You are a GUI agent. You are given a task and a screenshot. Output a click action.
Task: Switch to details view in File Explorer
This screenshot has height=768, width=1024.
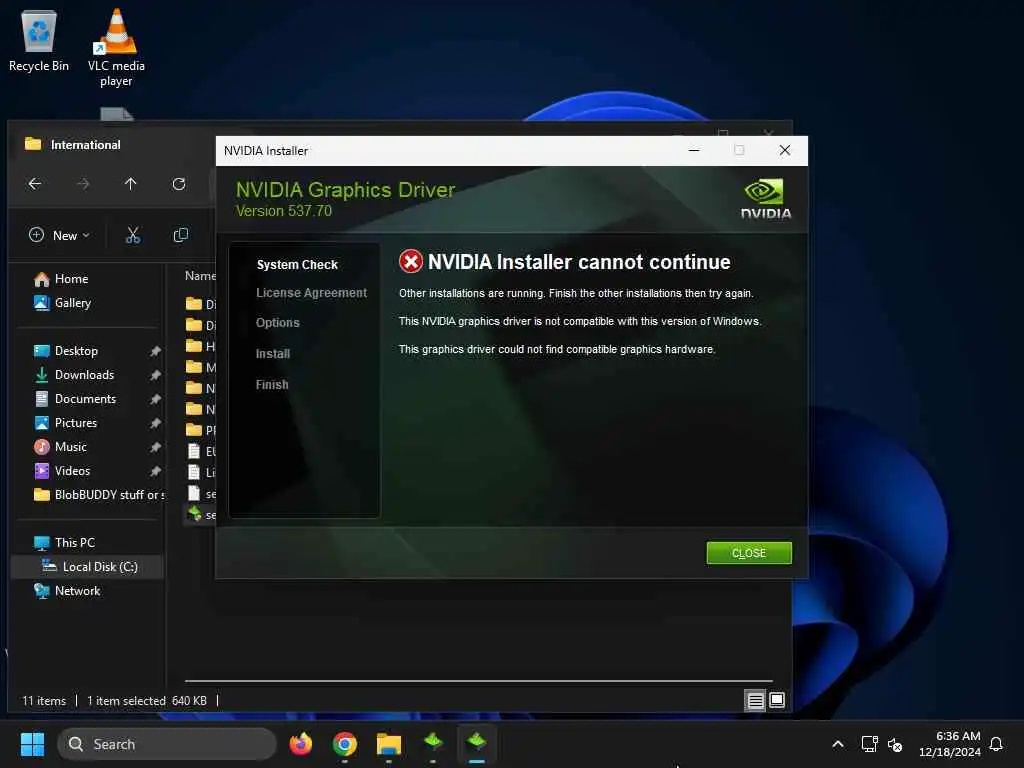click(755, 701)
